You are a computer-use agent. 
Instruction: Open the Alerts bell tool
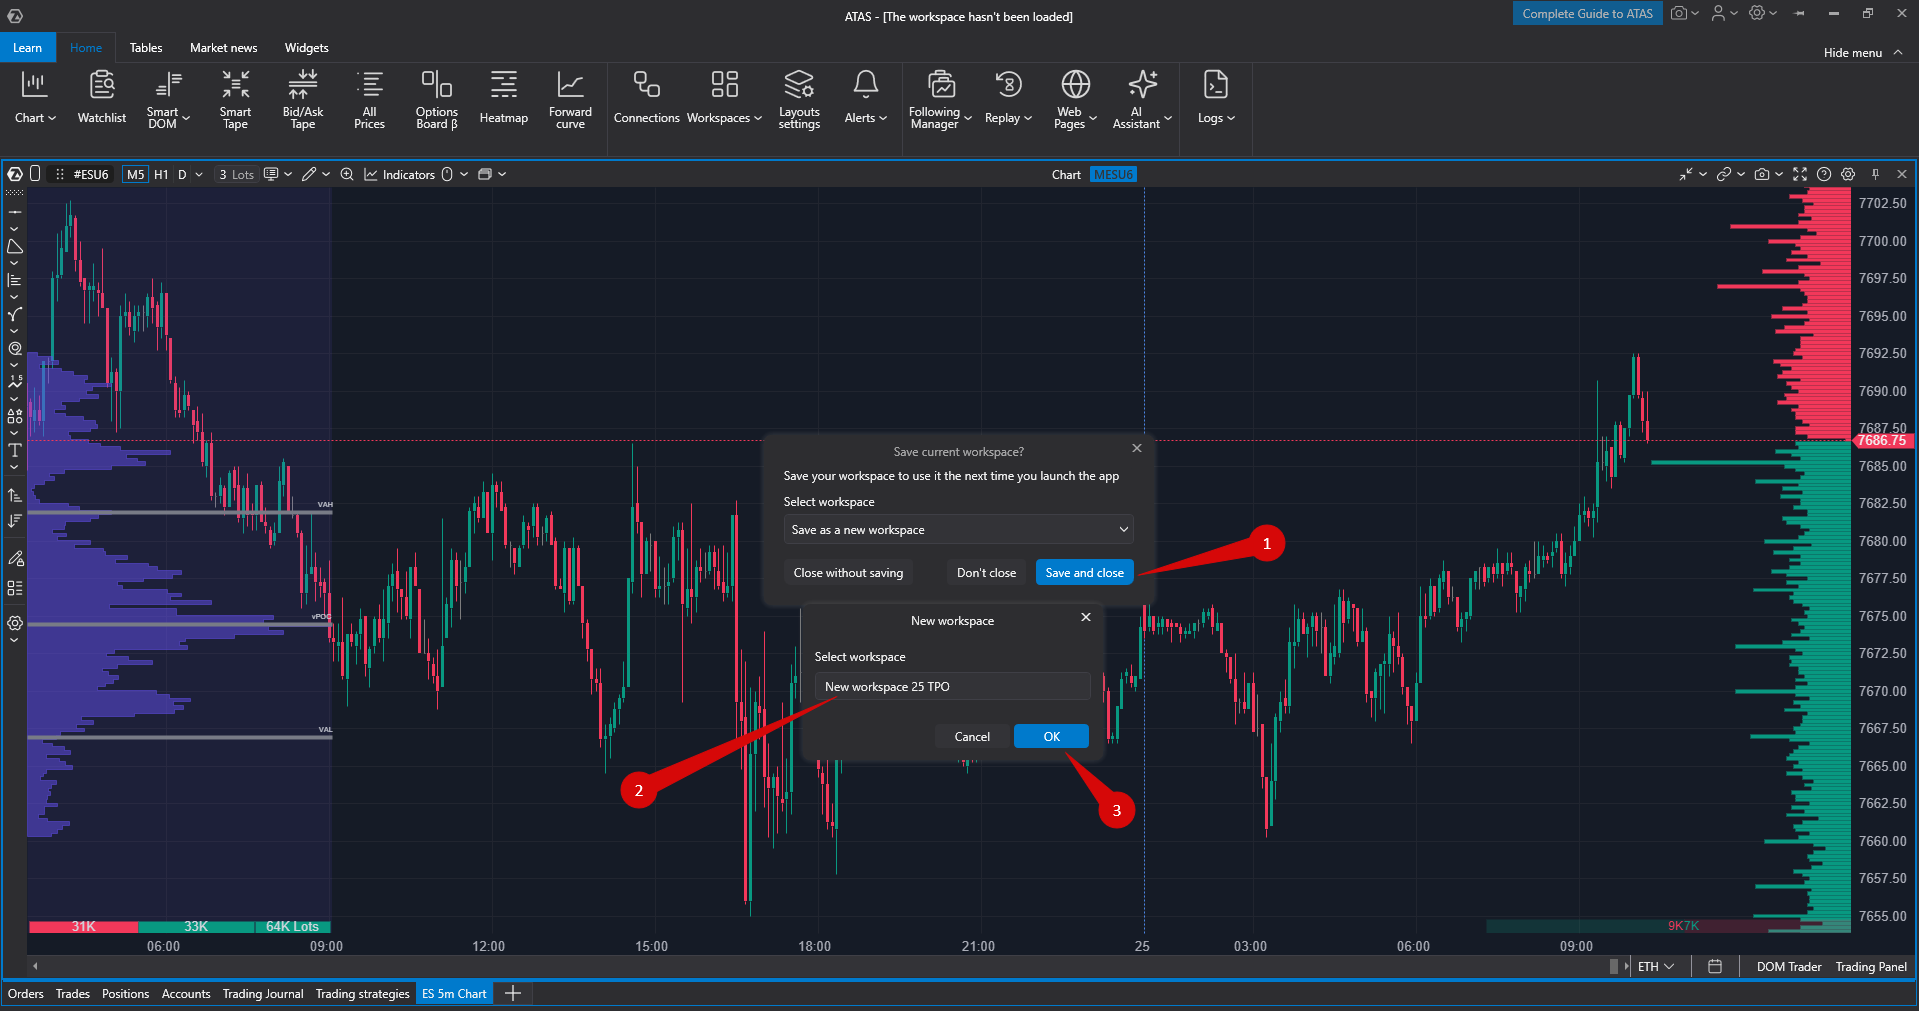point(866,98)
